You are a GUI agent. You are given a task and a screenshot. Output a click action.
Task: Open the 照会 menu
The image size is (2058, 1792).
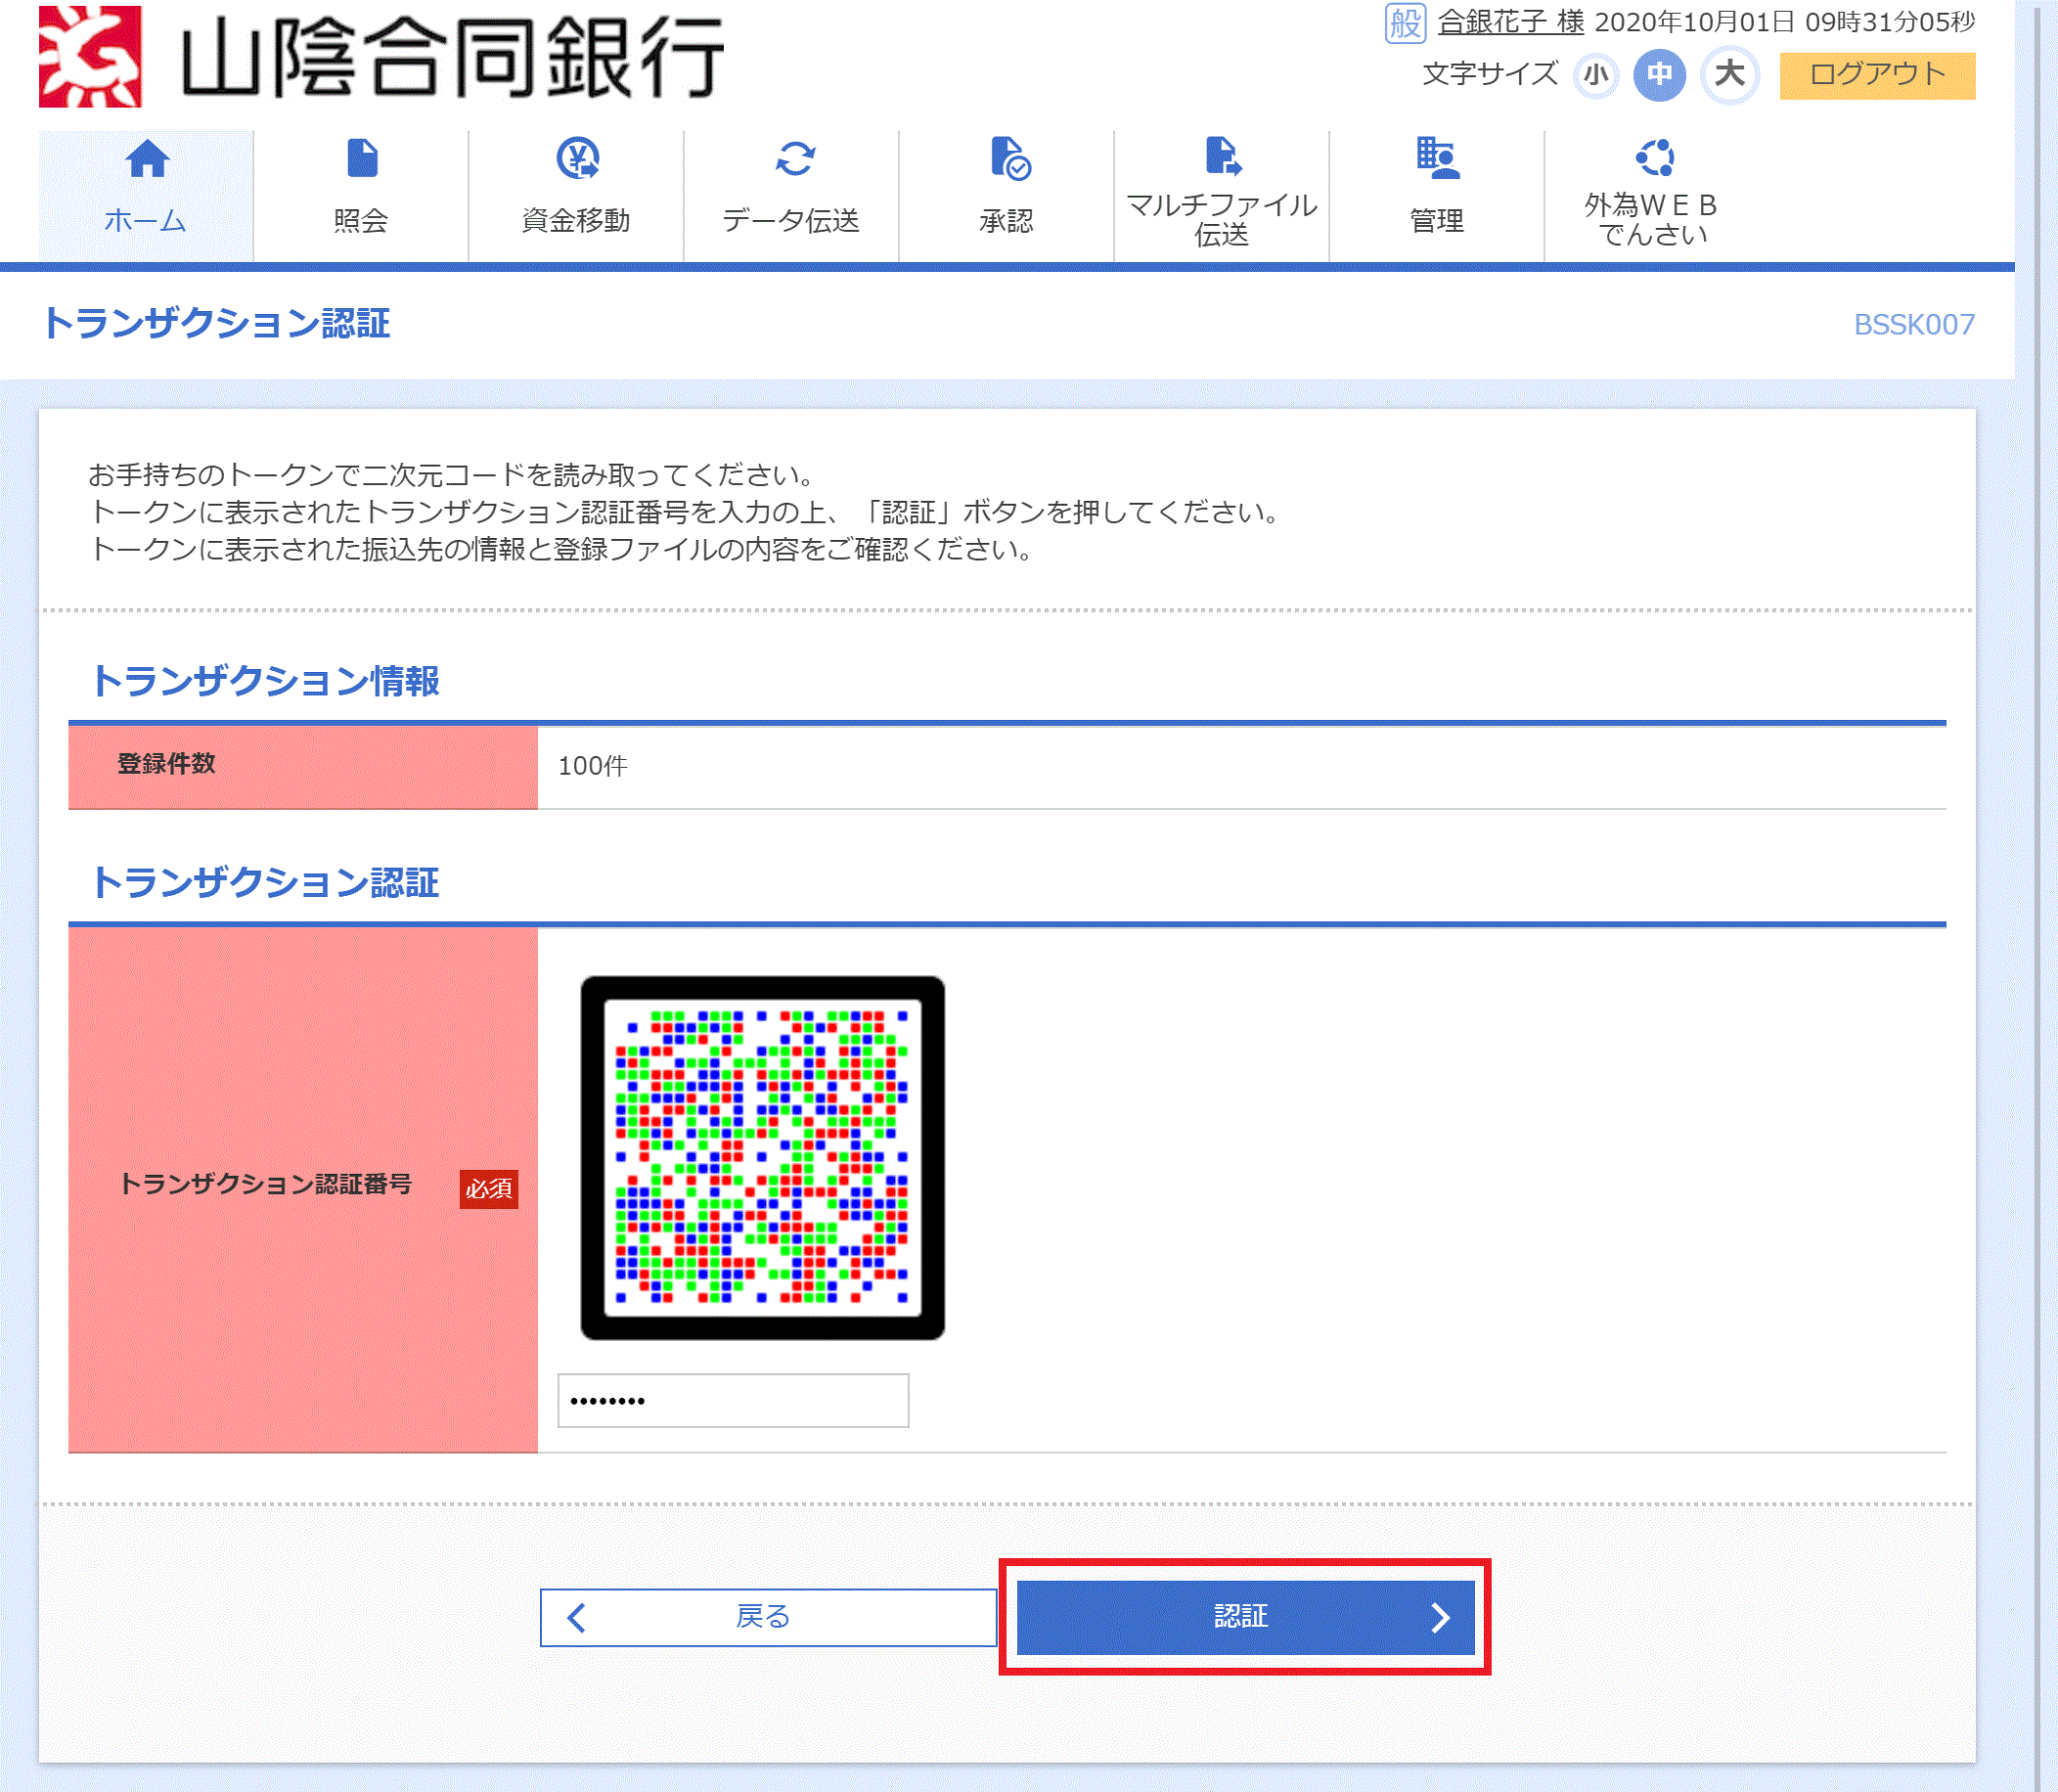point(361,196)
